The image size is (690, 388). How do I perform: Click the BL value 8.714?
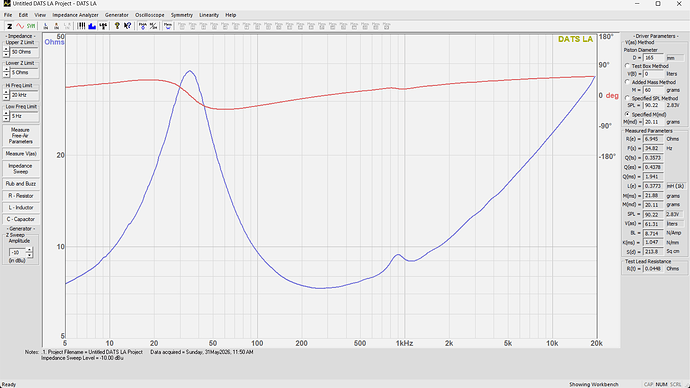pos(653,234)
